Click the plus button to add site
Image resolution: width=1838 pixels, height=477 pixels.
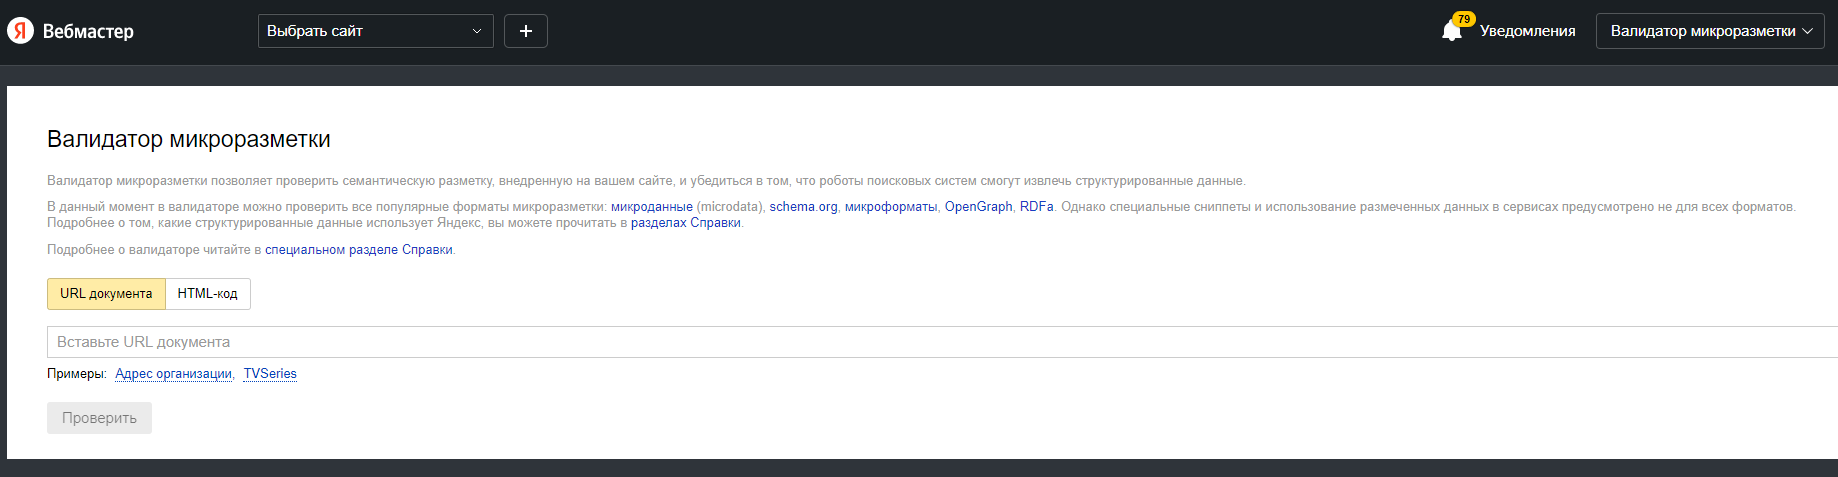click(526, 31)
